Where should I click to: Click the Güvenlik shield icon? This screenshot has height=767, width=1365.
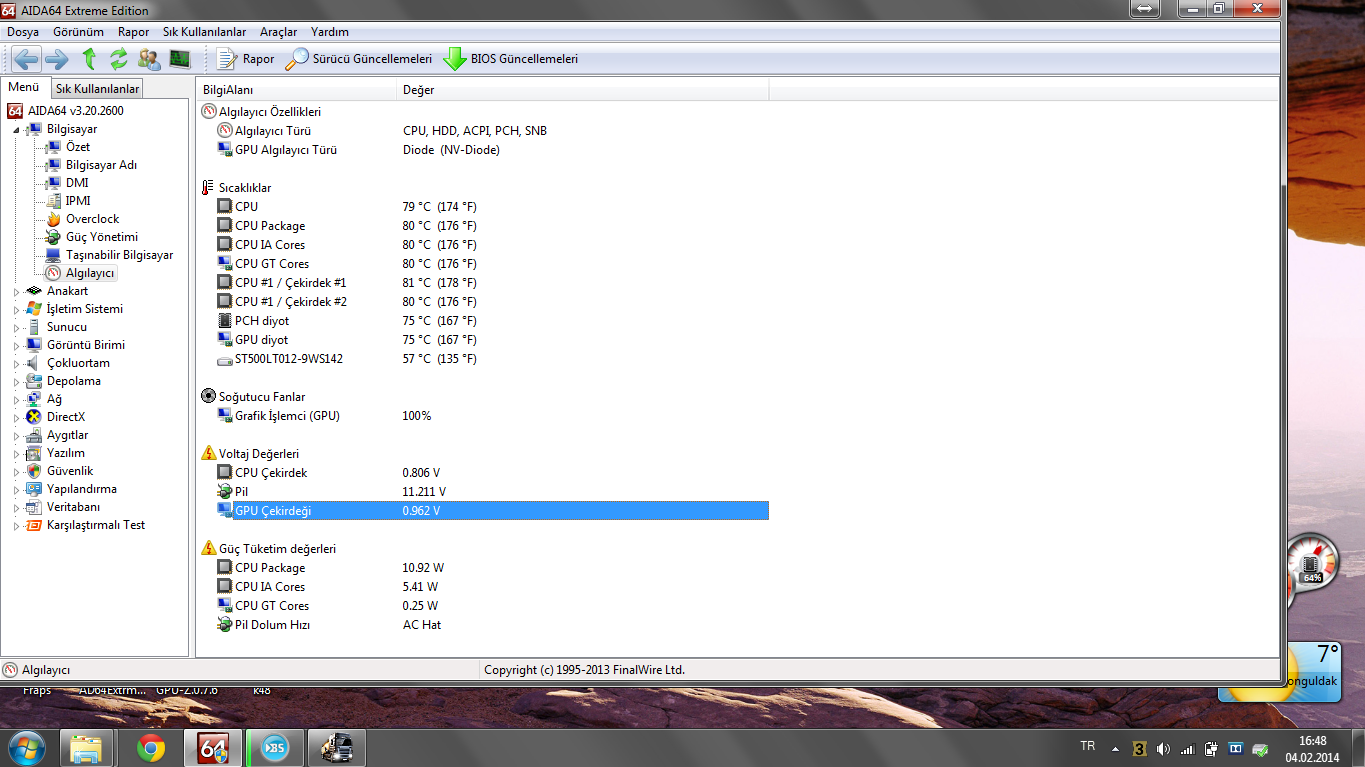tap(35, 471)
